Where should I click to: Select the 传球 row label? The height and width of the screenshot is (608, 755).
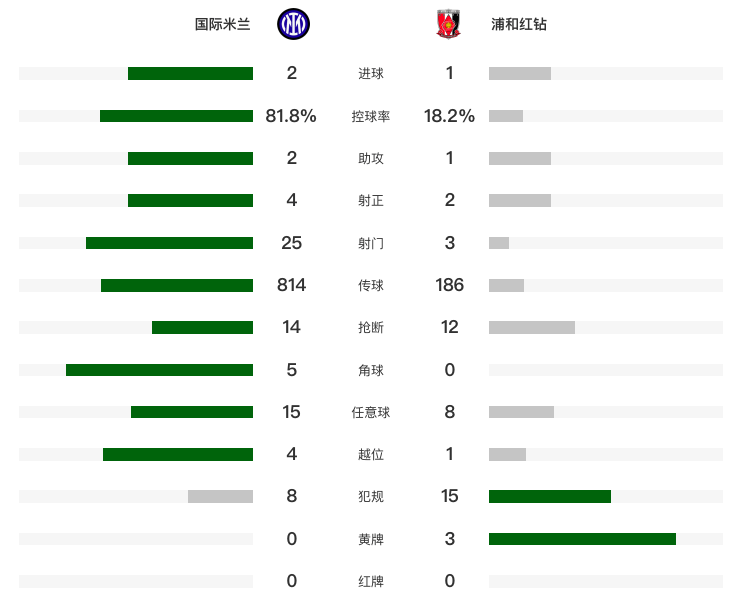tap(371, 285)
